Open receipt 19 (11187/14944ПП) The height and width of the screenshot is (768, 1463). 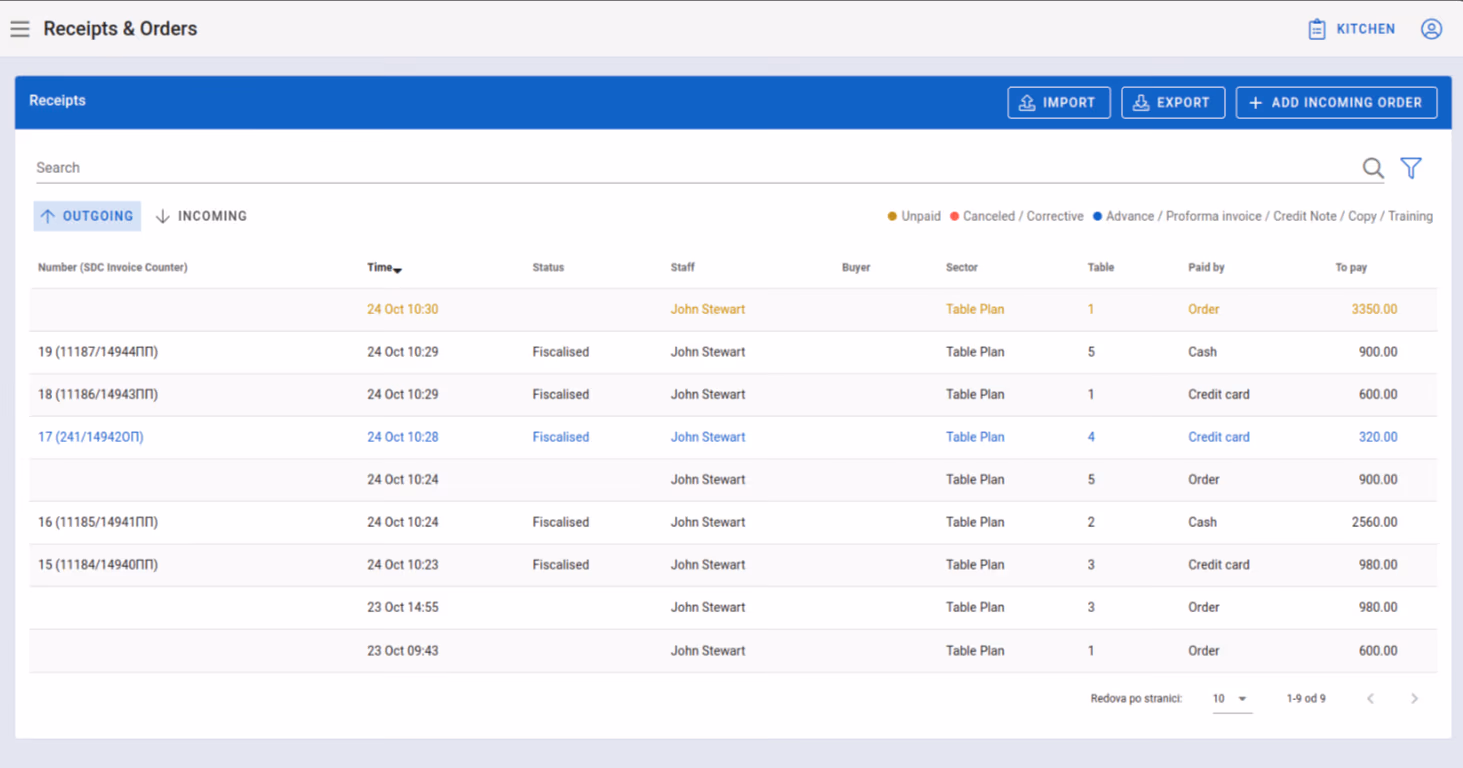tap(733, 352)
